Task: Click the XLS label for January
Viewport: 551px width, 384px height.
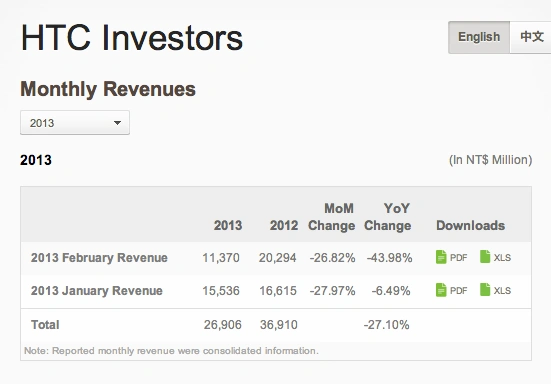Action: pos(502,291)
